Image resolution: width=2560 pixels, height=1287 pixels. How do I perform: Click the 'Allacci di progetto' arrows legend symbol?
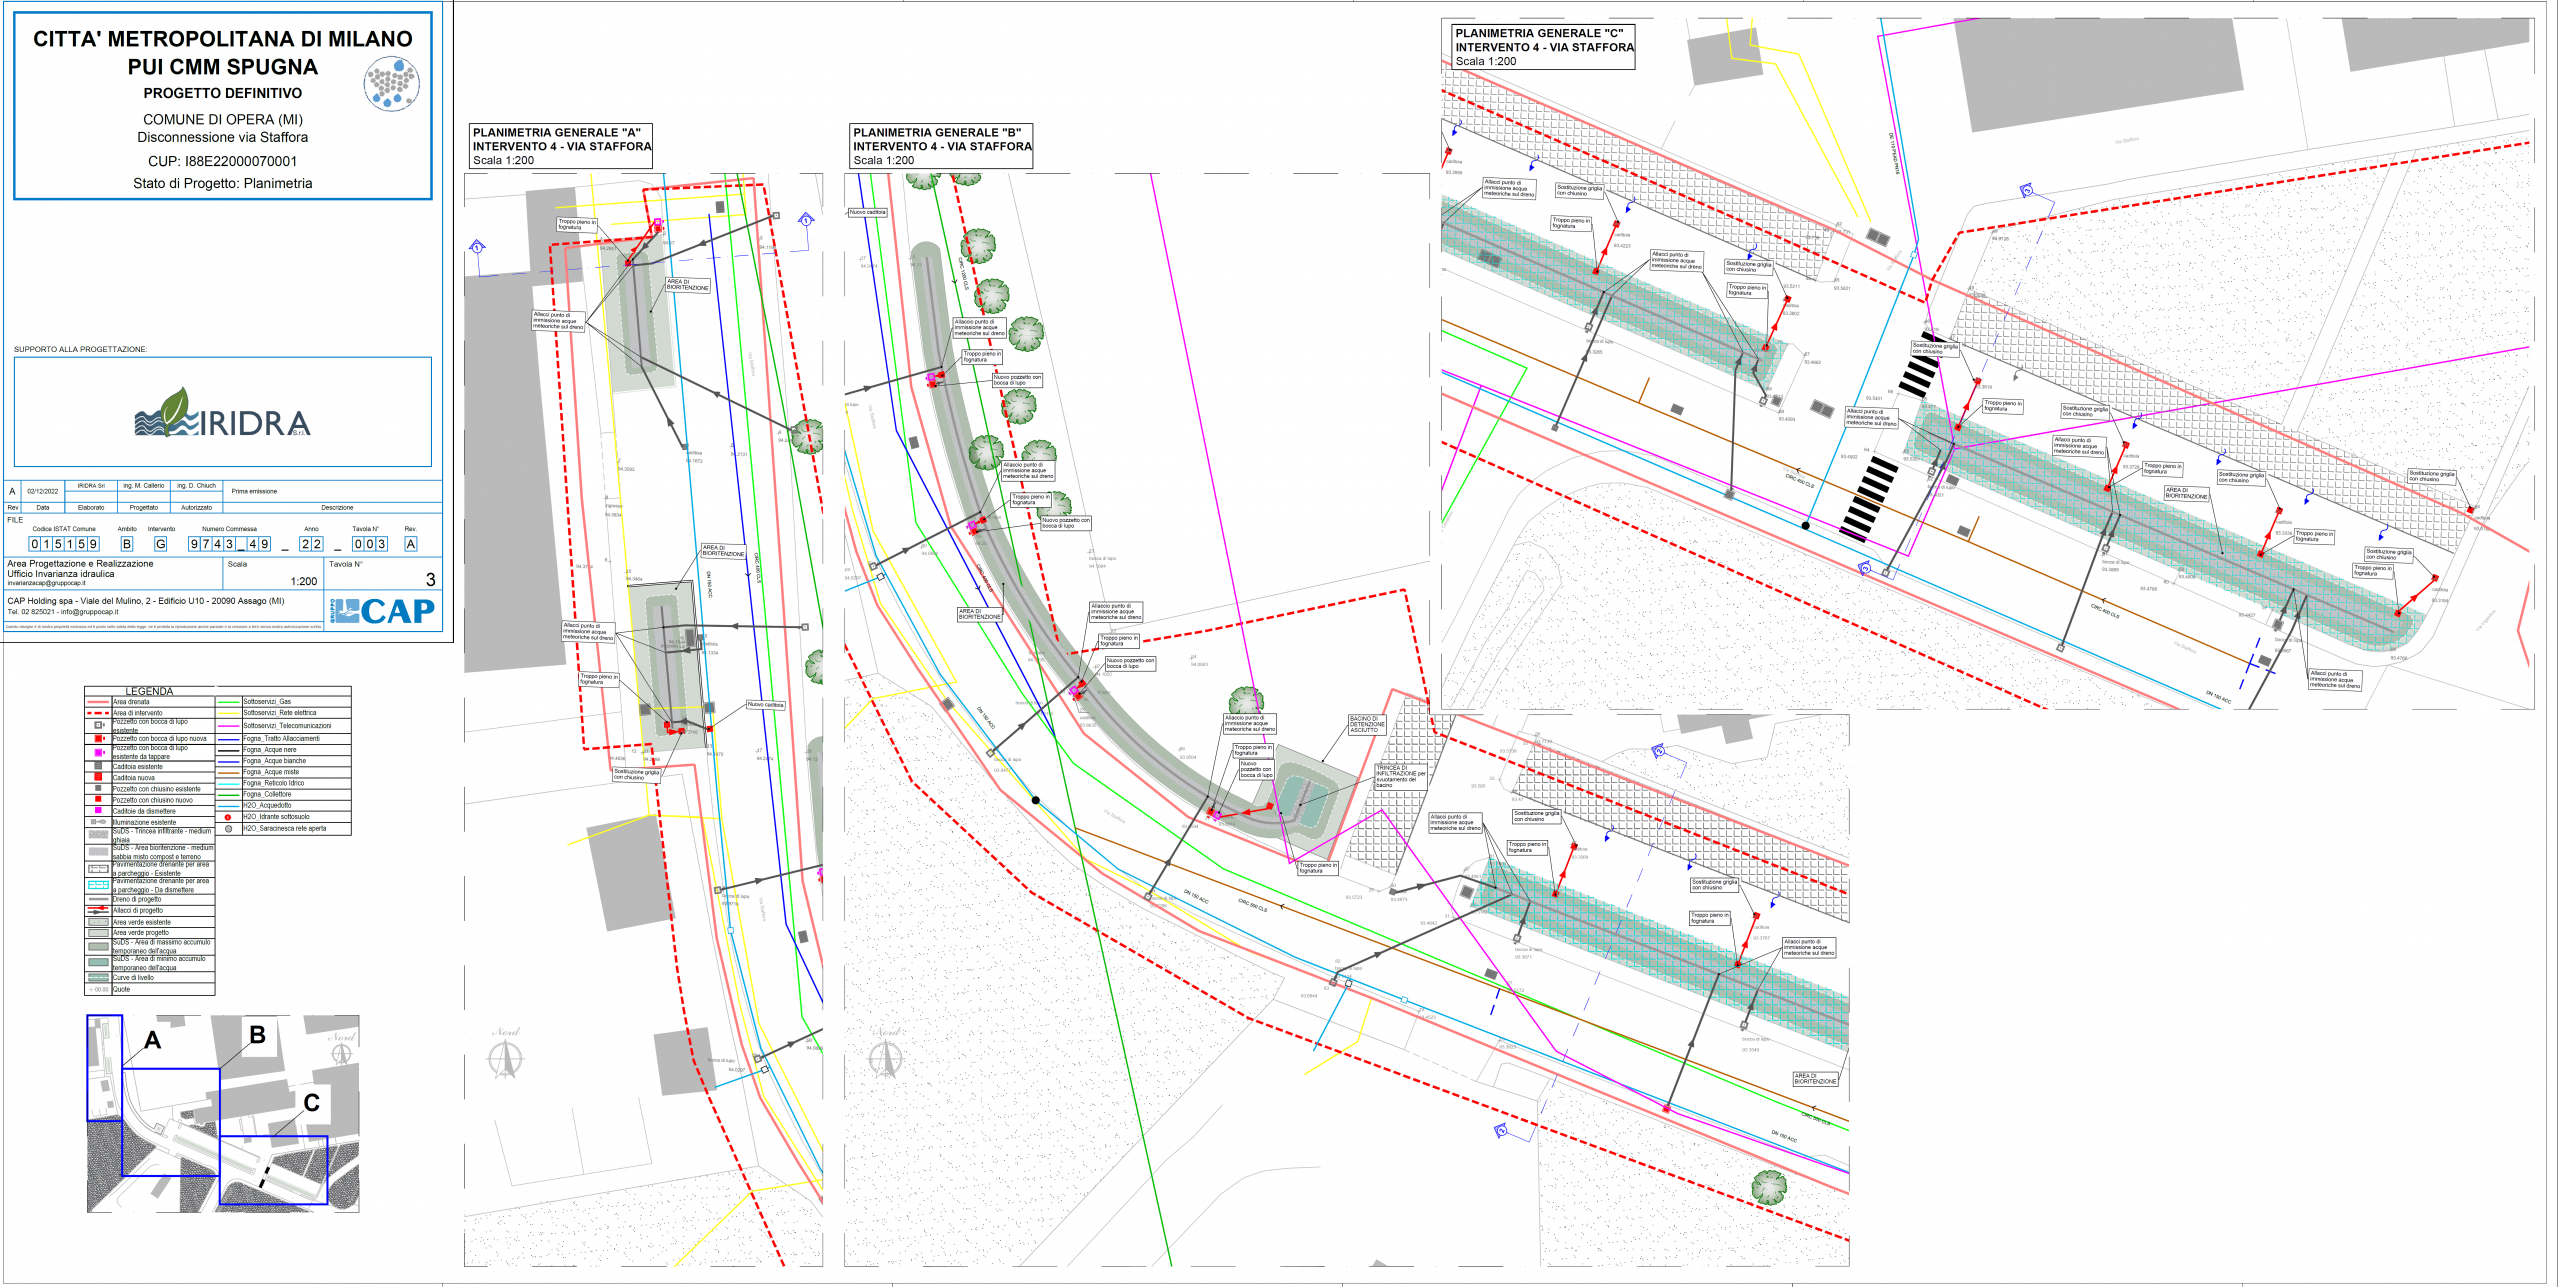coord(98,910)
